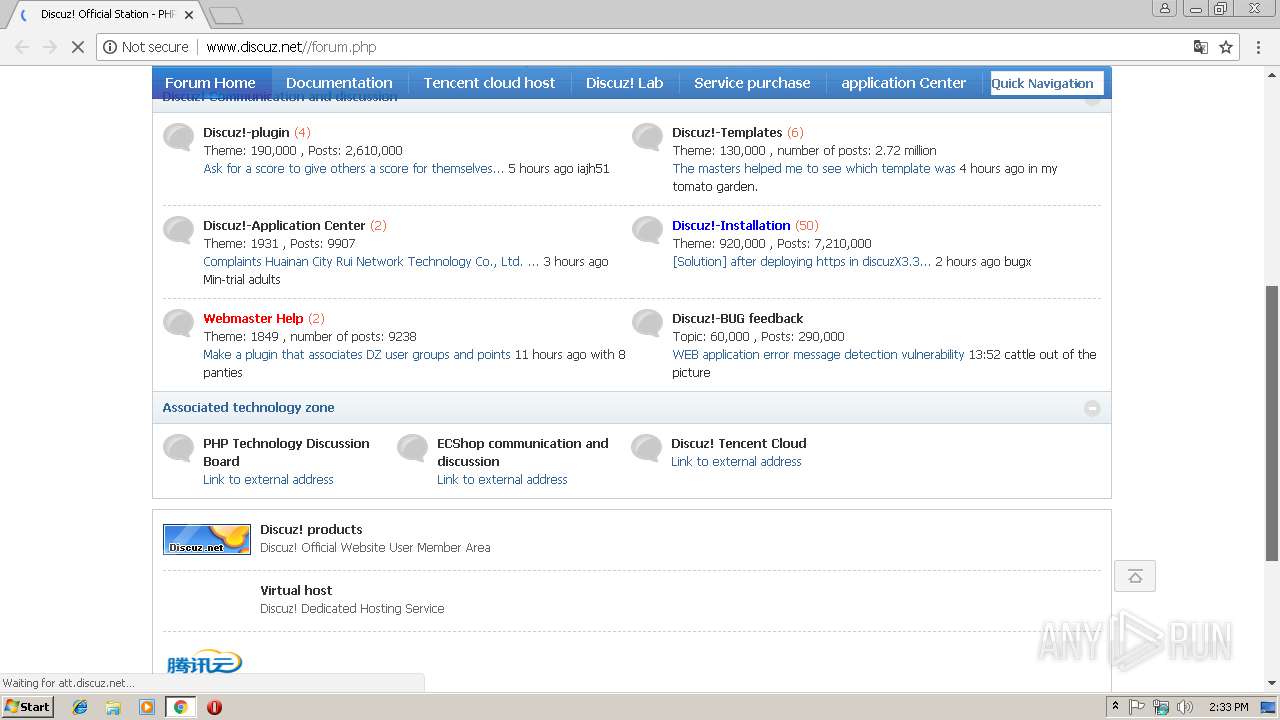Click the Tencent Cloud logo image
The image size is (1280, 720).
pos(204,664)
